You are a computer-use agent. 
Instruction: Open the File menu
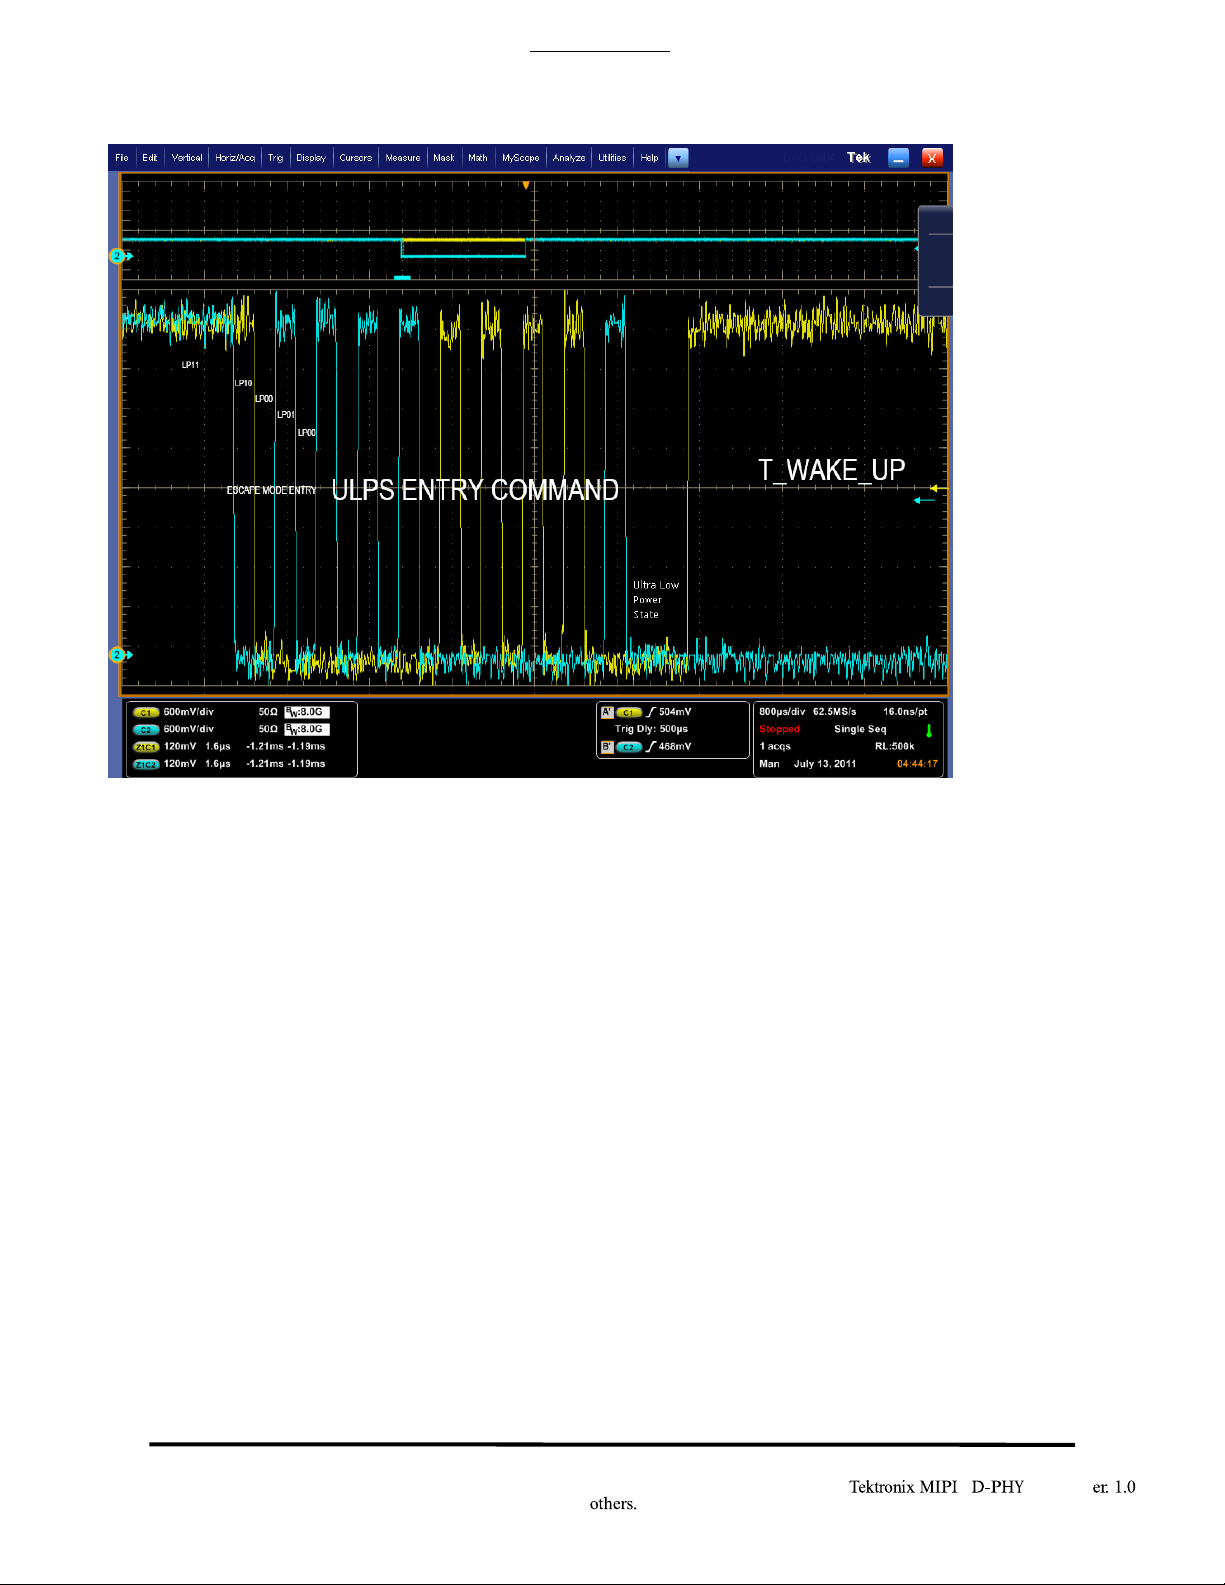[122, 158]
